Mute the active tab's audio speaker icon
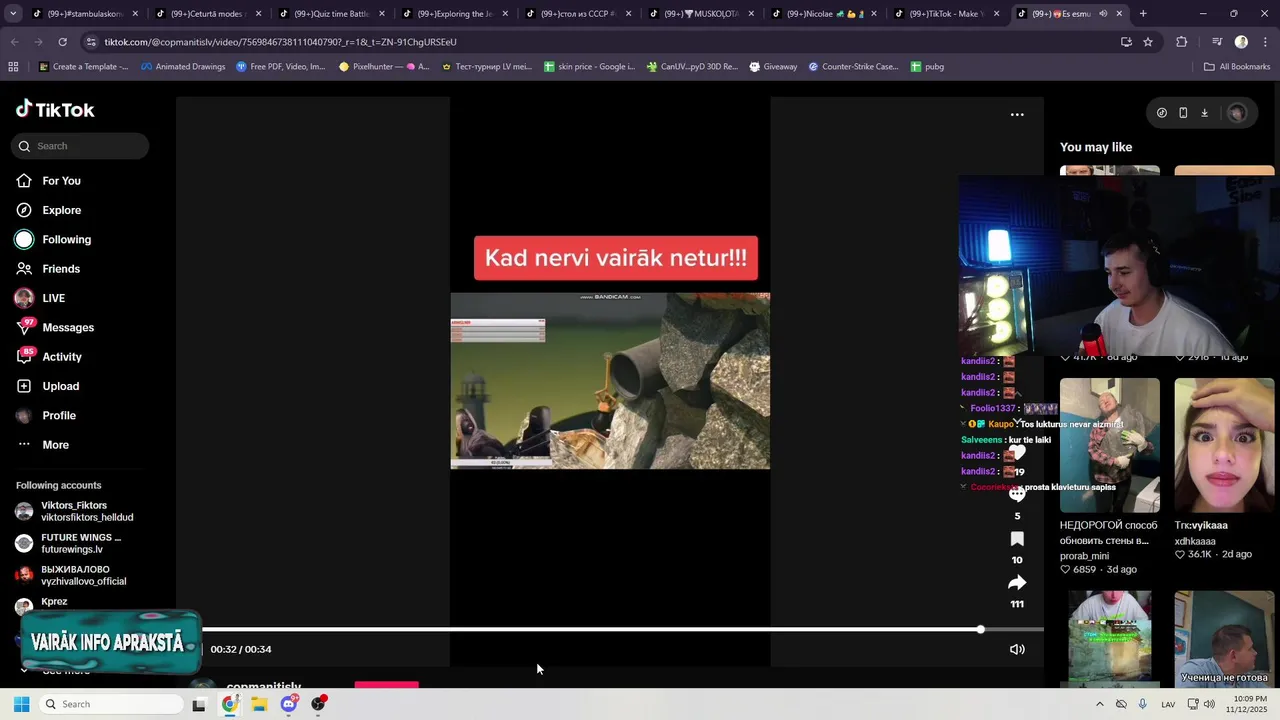The height and width of the screenshot is (720, 1280). [x=1103, y=14]
